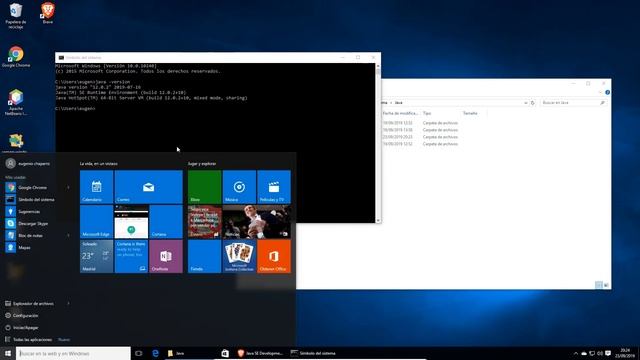
Task: Open the Microsoft Solitaire Collection tile
Action: (x=239, y=256)
